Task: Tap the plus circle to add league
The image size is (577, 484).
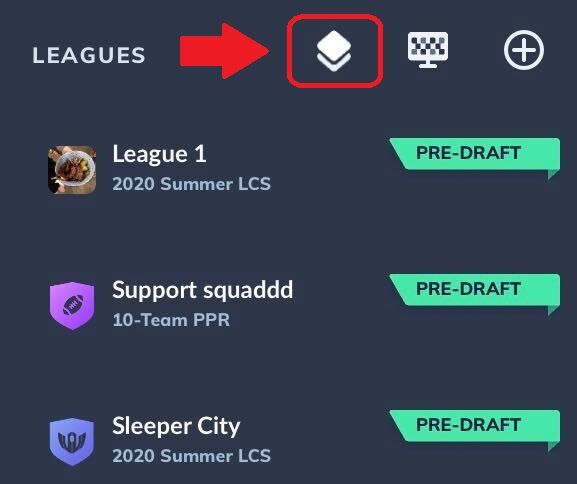Action: (x=524, y=50)
